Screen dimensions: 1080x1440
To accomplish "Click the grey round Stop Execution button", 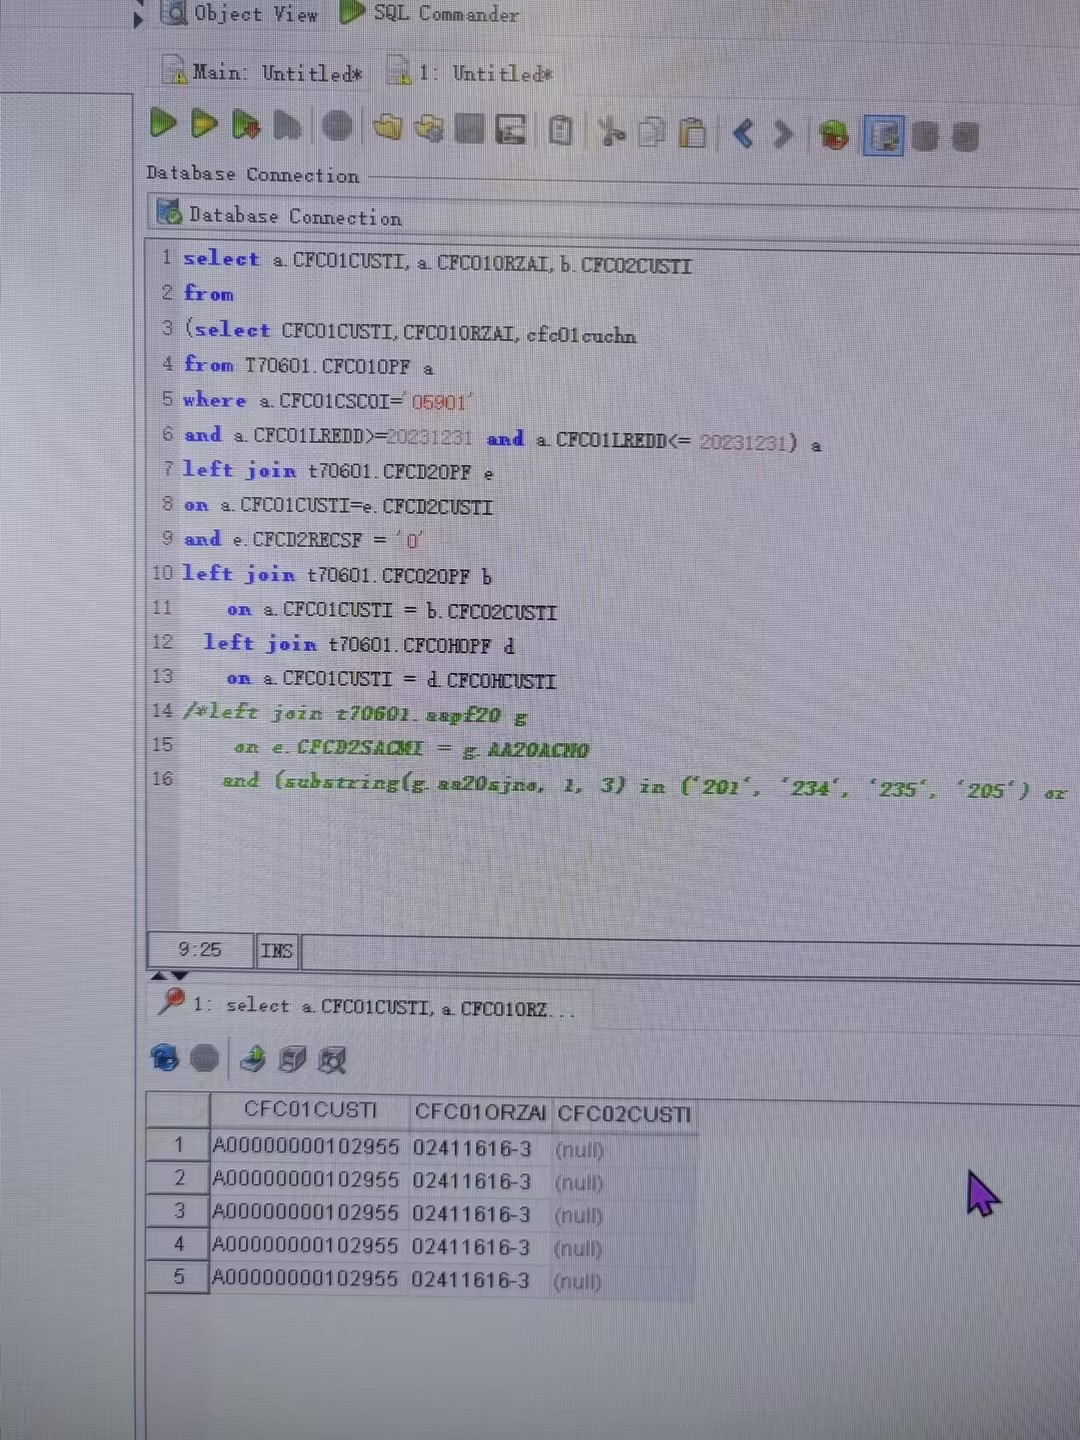I will coord(338,126).
